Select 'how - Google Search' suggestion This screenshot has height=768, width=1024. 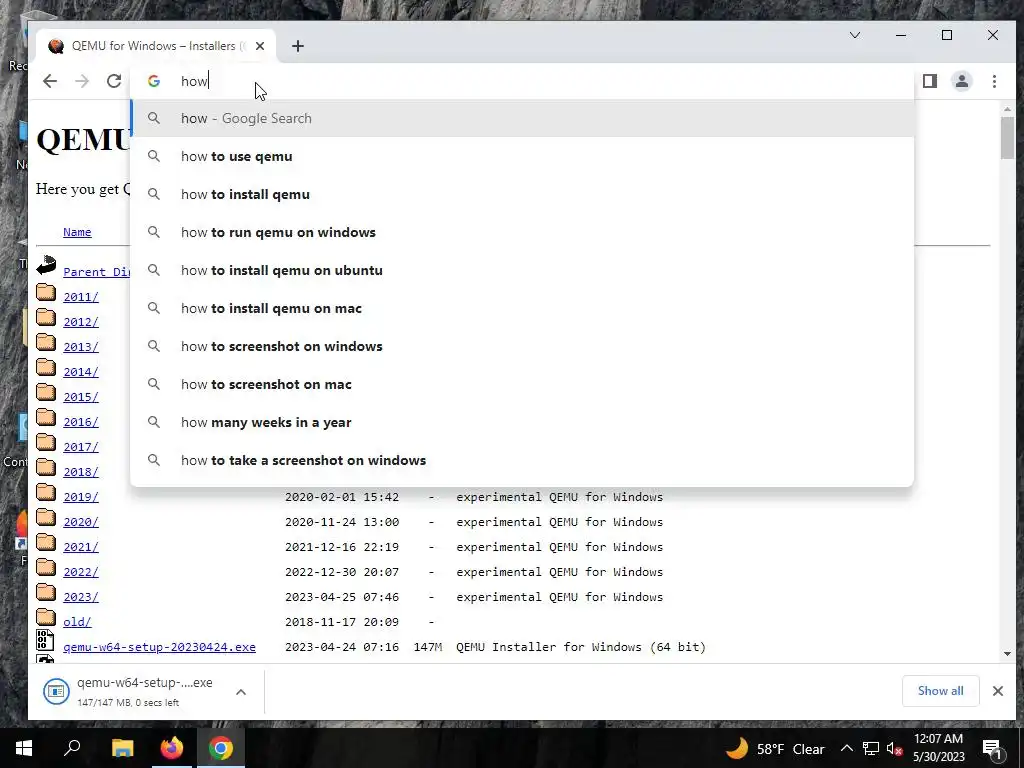522,118
